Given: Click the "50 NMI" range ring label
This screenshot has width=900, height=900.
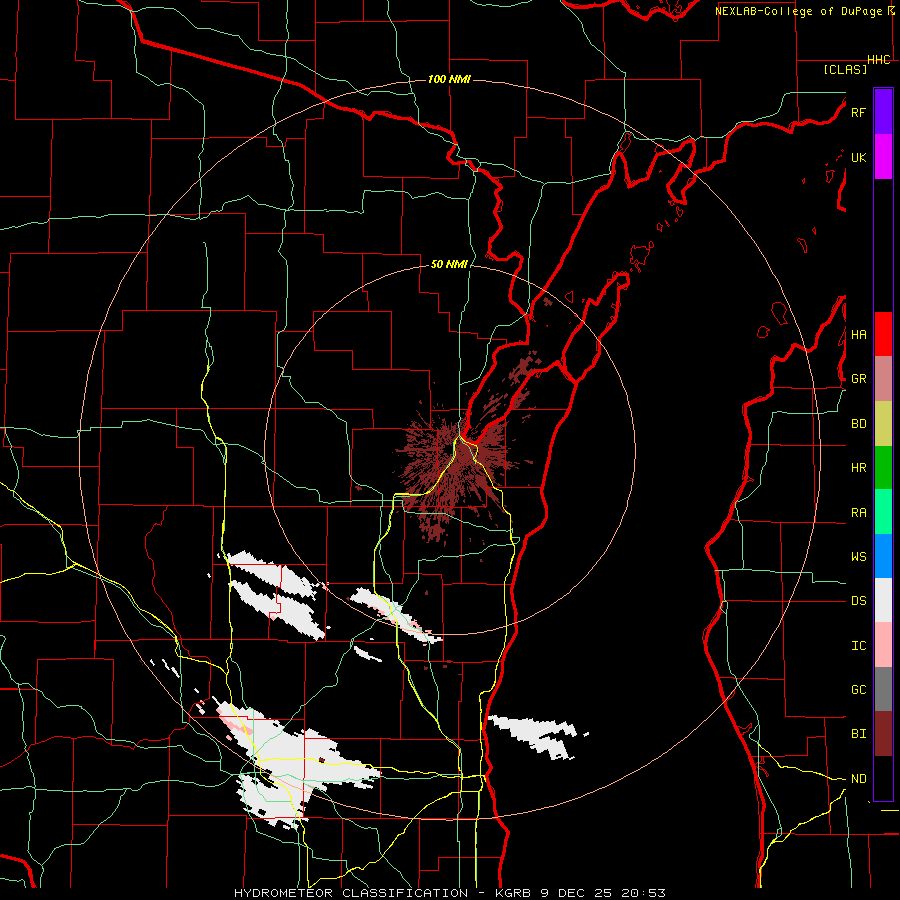Looking at the screenshot, I should [x=449, y=265].
